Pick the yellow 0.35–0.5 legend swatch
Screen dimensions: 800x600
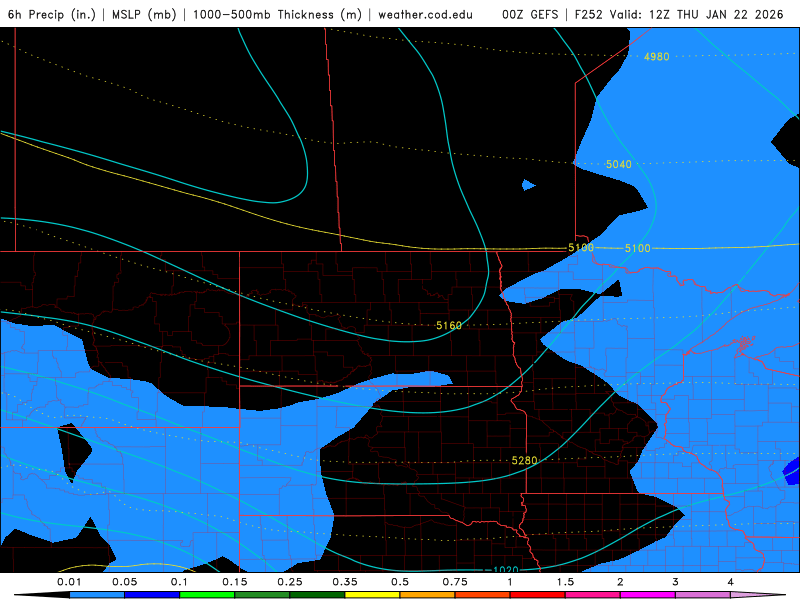(372, 595)
